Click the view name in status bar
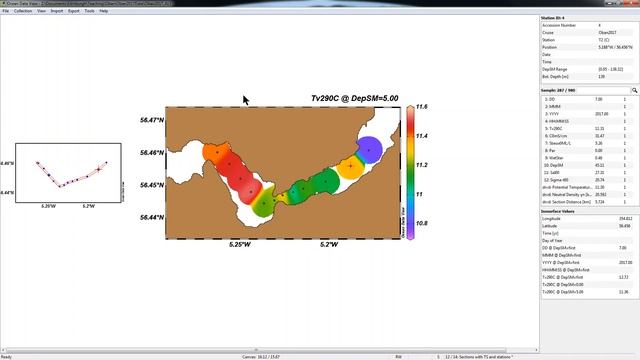Image resolution: width=640 pixels, height=360 pixels. pyautogui.click(x=479, y=357)
